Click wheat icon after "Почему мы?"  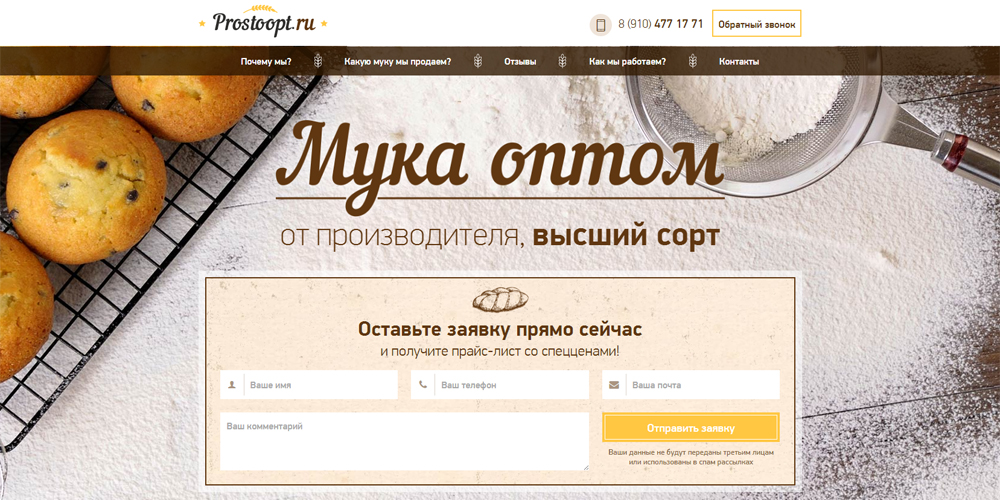pyautogui.click(x=318, y=61)
